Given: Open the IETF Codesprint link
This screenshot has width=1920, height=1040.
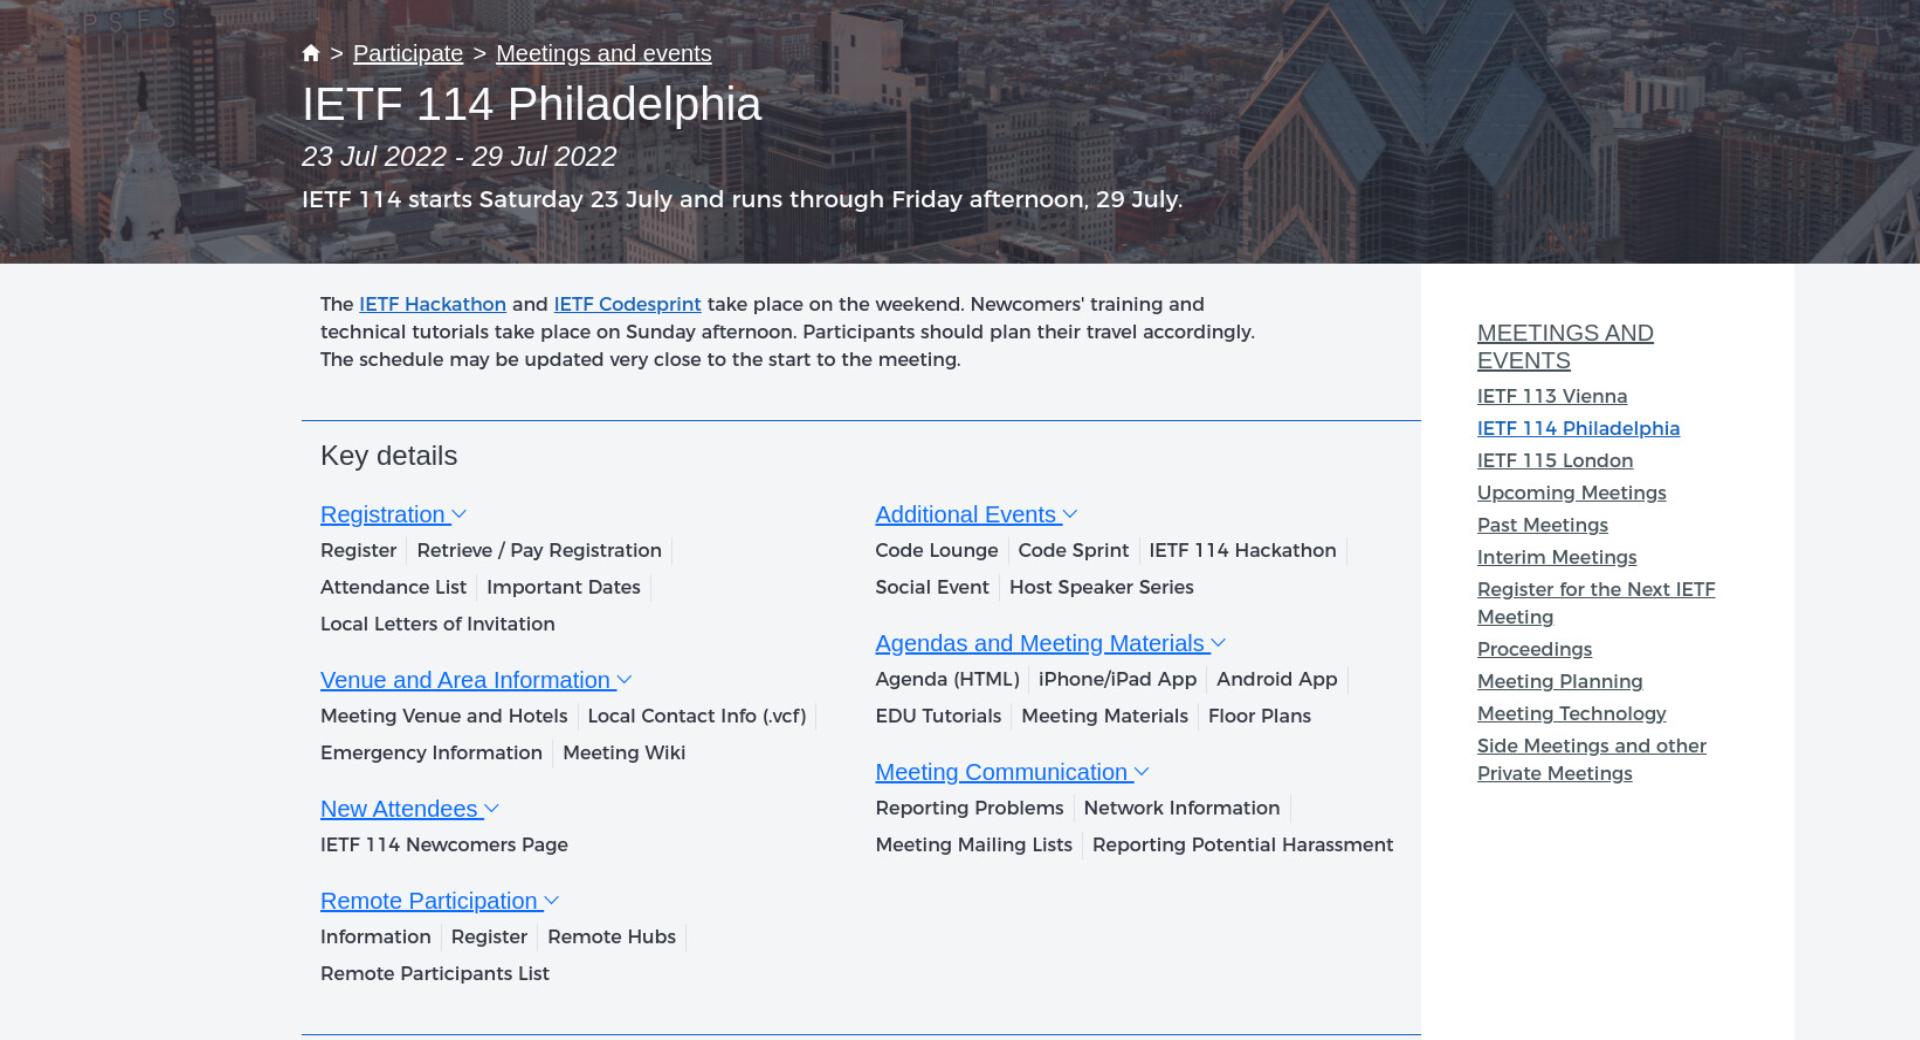Looking at the screenshot, I should coord(627,304).
